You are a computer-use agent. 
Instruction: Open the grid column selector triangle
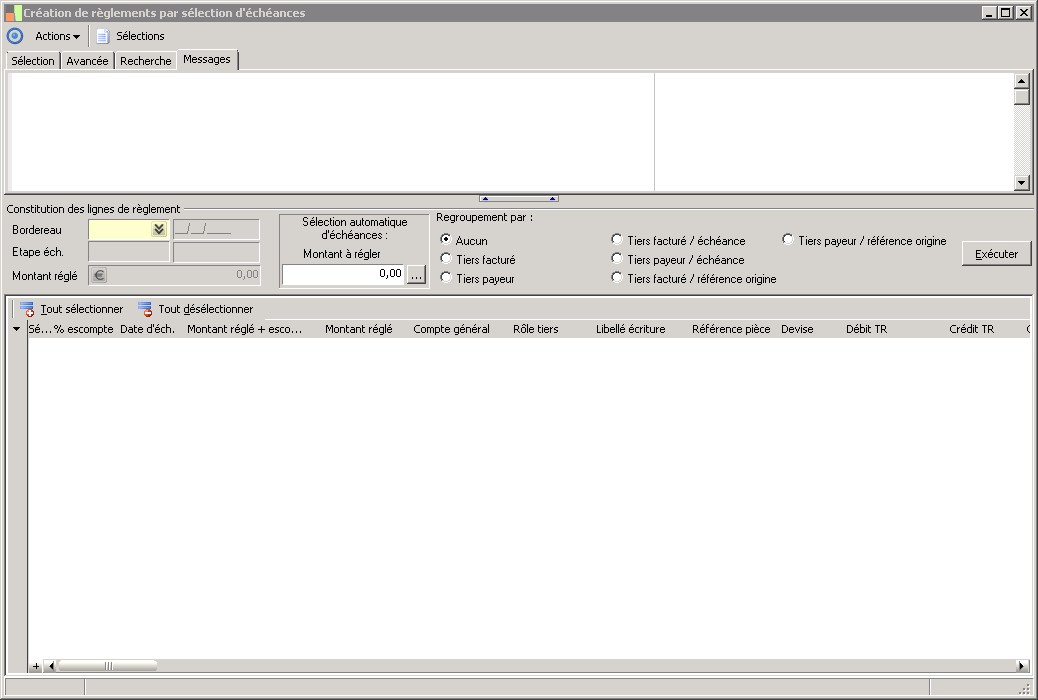(17, 328)
